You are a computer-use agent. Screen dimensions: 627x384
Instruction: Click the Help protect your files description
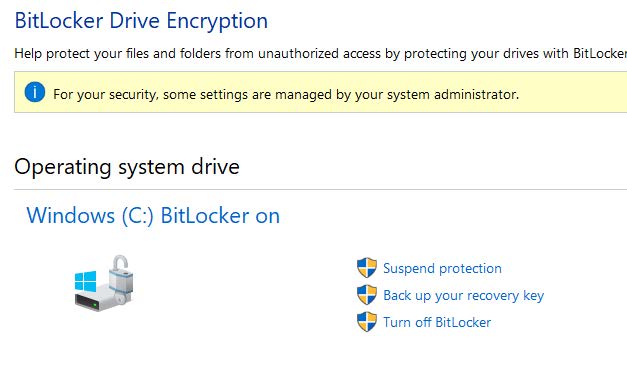point(320,53)
